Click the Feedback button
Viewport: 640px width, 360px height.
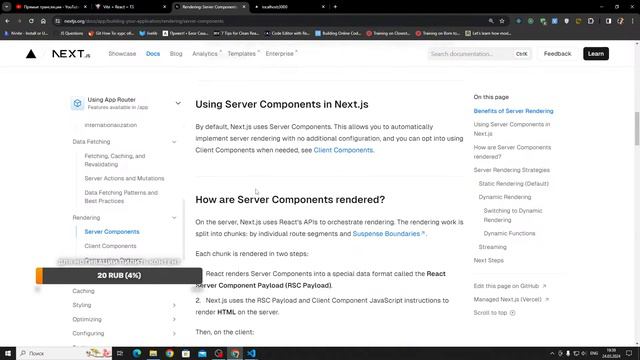557,53
